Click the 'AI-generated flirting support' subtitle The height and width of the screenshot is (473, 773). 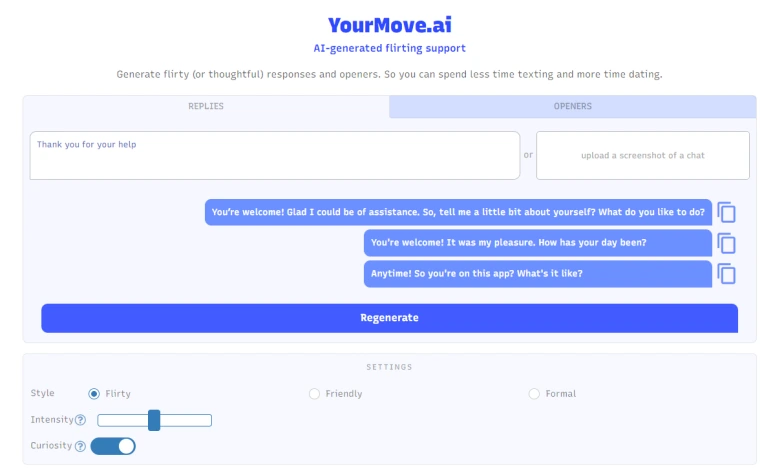pos(389,48)
